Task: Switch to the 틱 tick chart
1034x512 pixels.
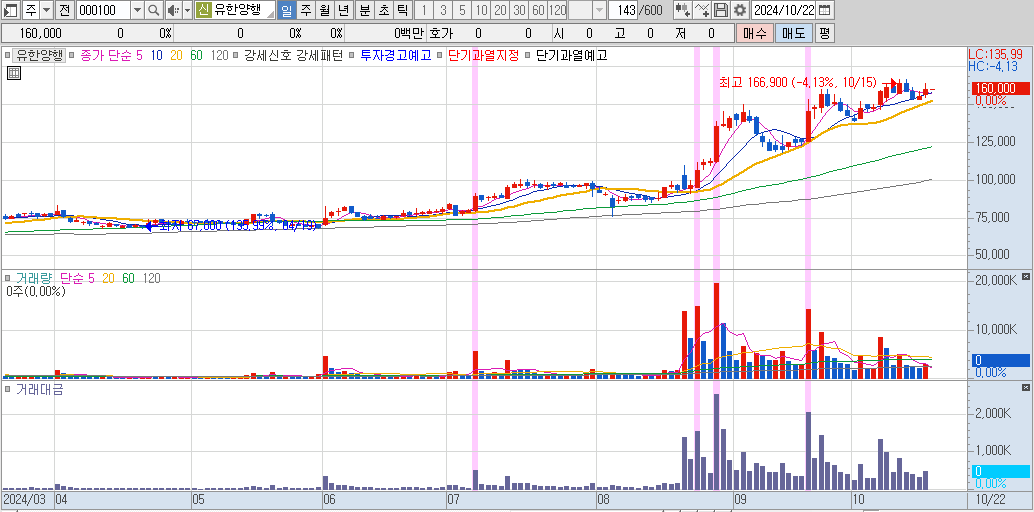Action: pos(403,10)
